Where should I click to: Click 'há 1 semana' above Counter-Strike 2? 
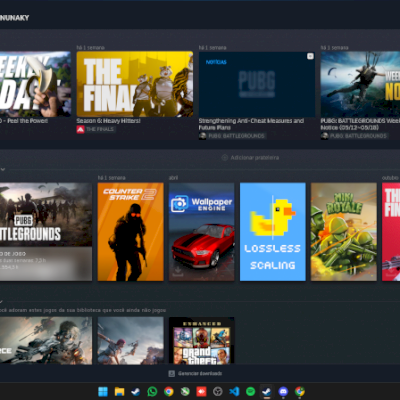pyautogui.click(x=112, y=178)
